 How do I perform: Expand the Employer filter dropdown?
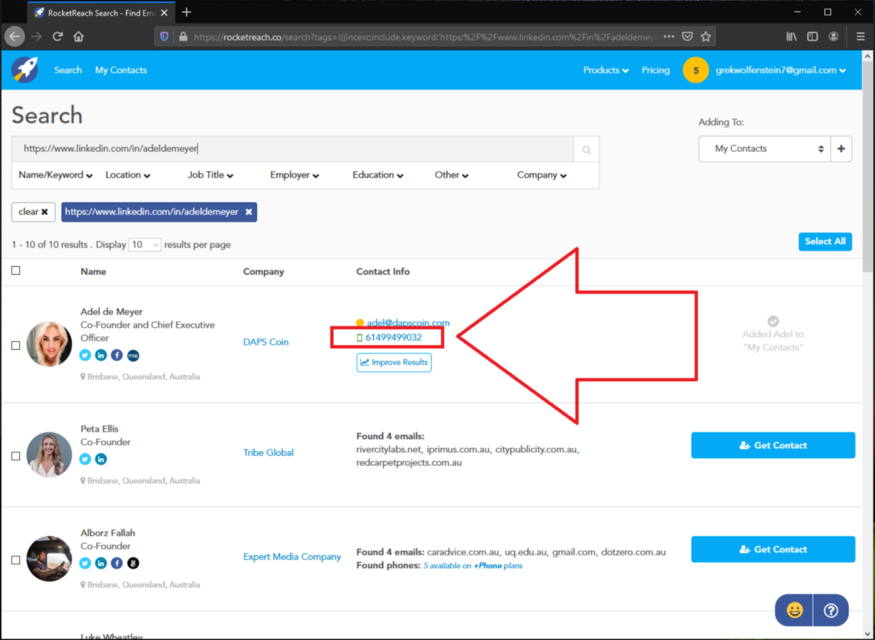[295, 175]
